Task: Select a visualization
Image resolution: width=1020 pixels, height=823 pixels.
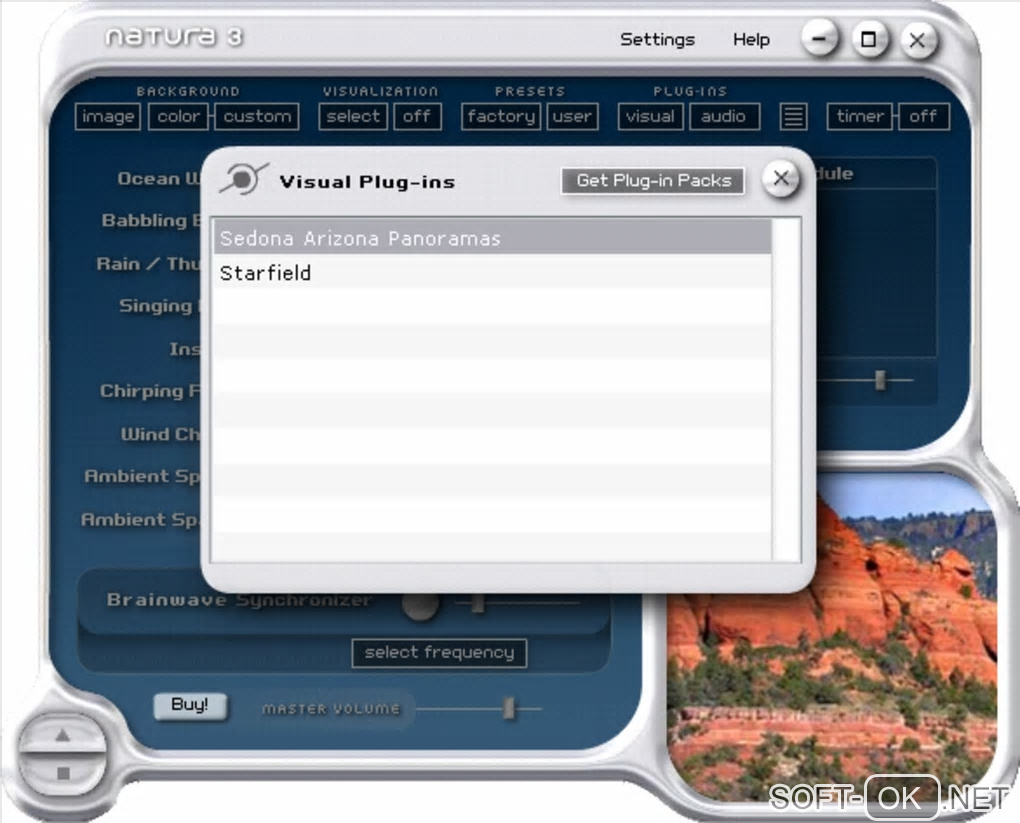Action: click(353, 116)
